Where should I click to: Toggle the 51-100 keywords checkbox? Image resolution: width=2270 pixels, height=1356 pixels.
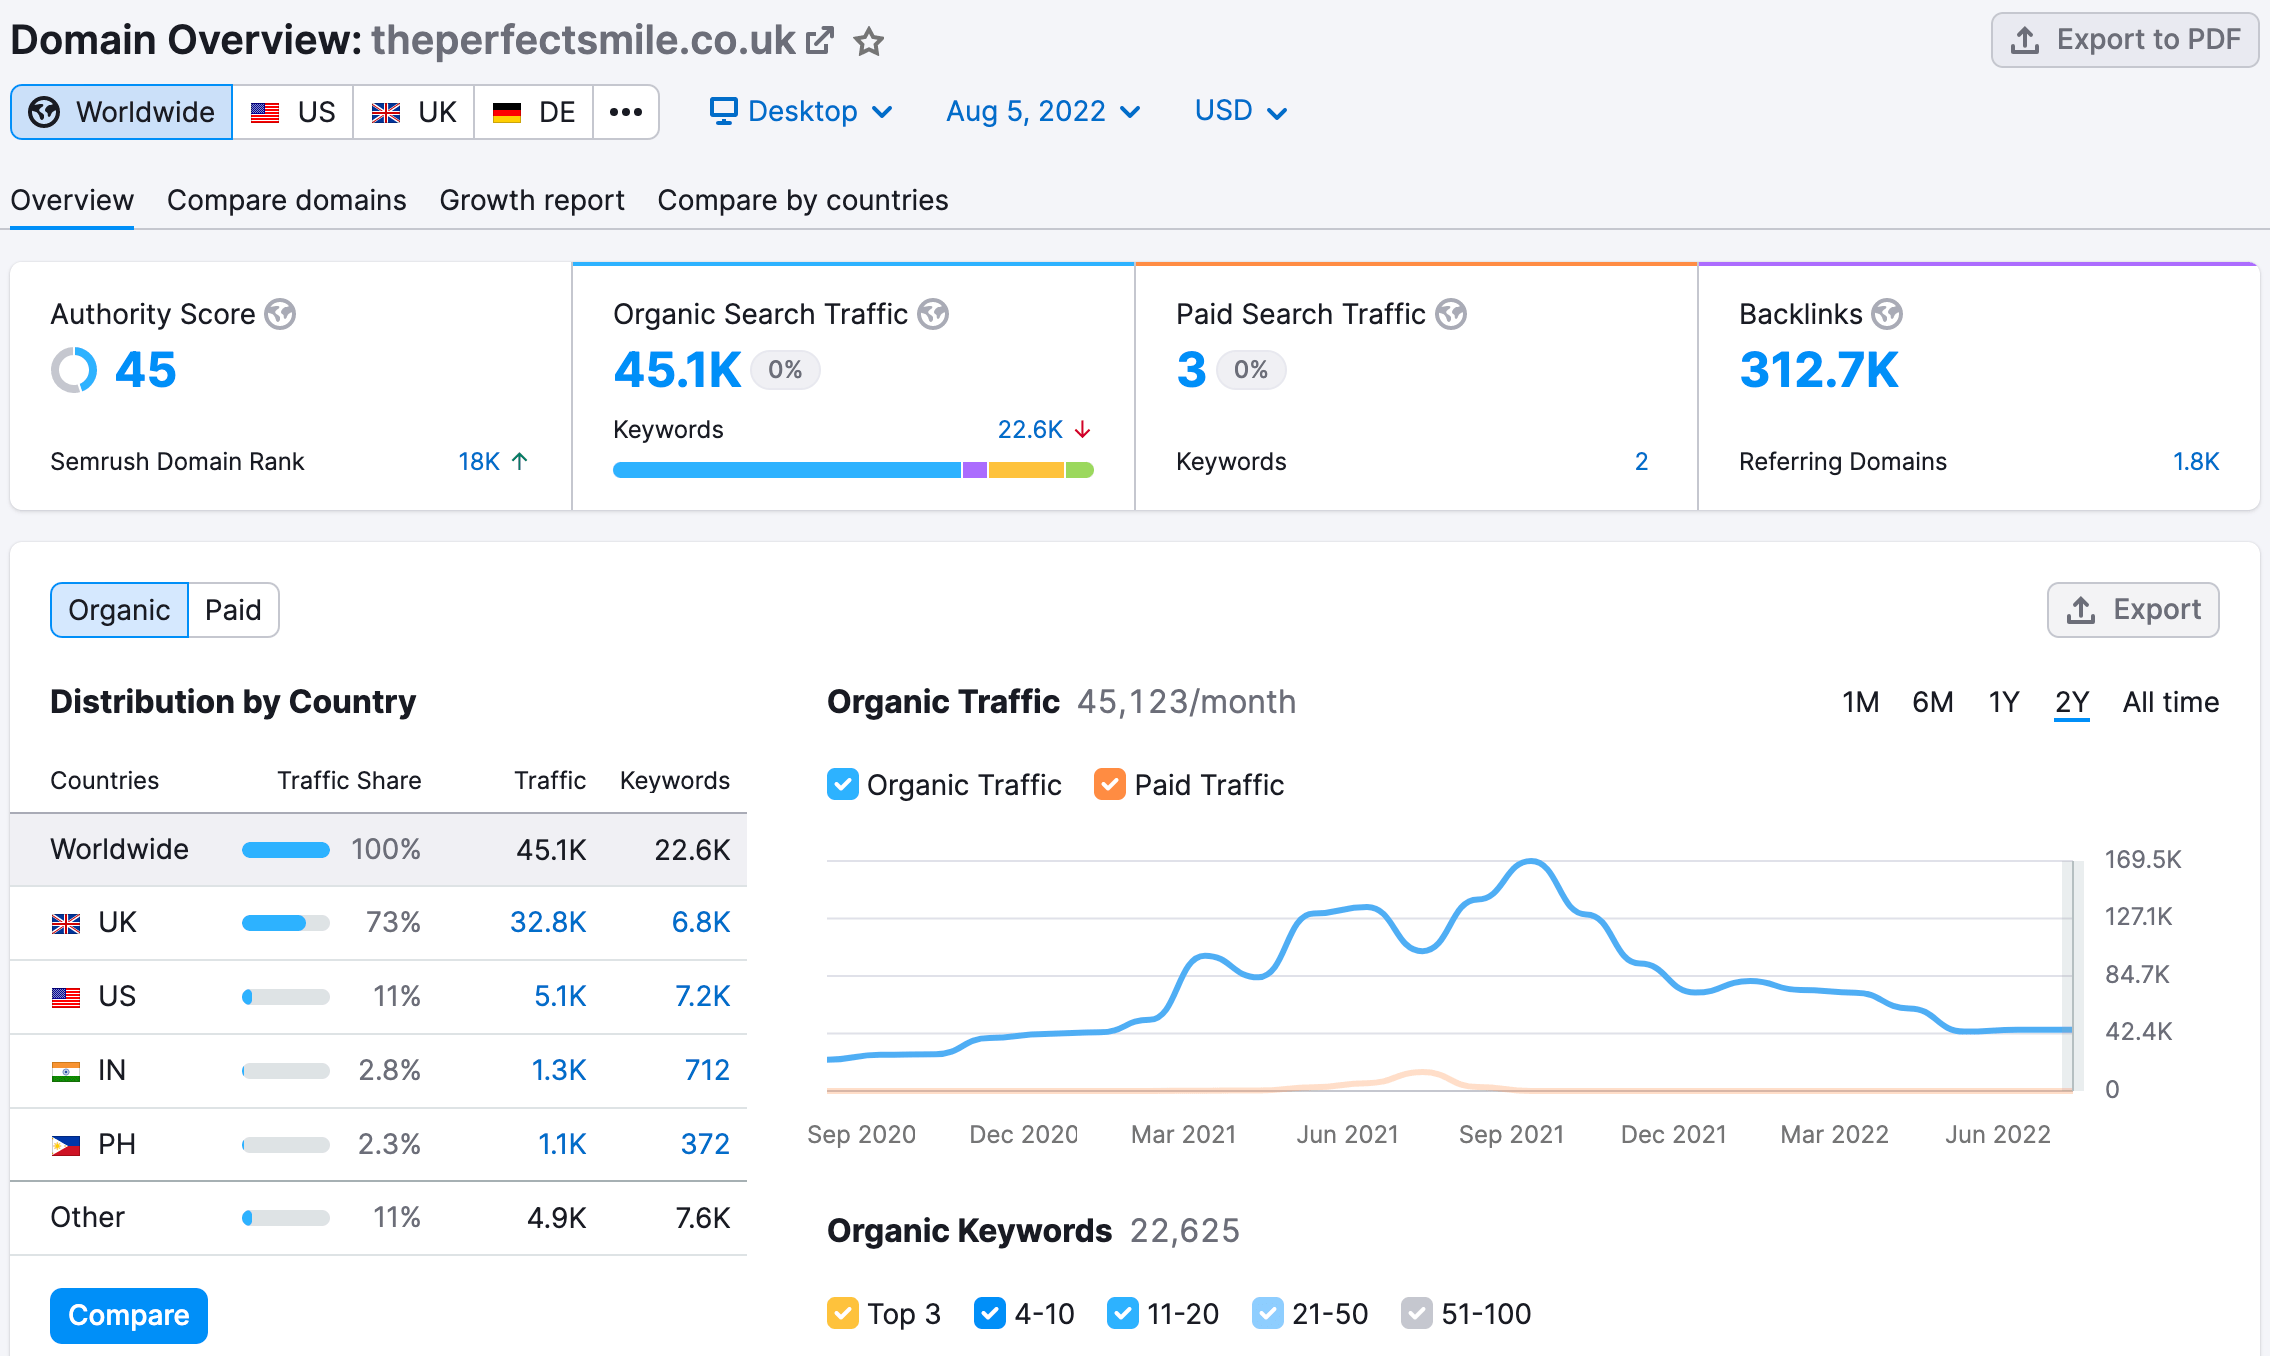(x=1416, y=1313)
